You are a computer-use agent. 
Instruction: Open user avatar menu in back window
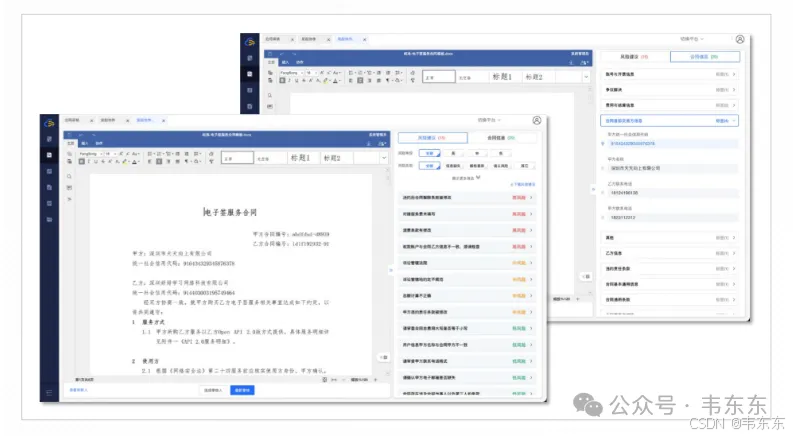(740, 39)
